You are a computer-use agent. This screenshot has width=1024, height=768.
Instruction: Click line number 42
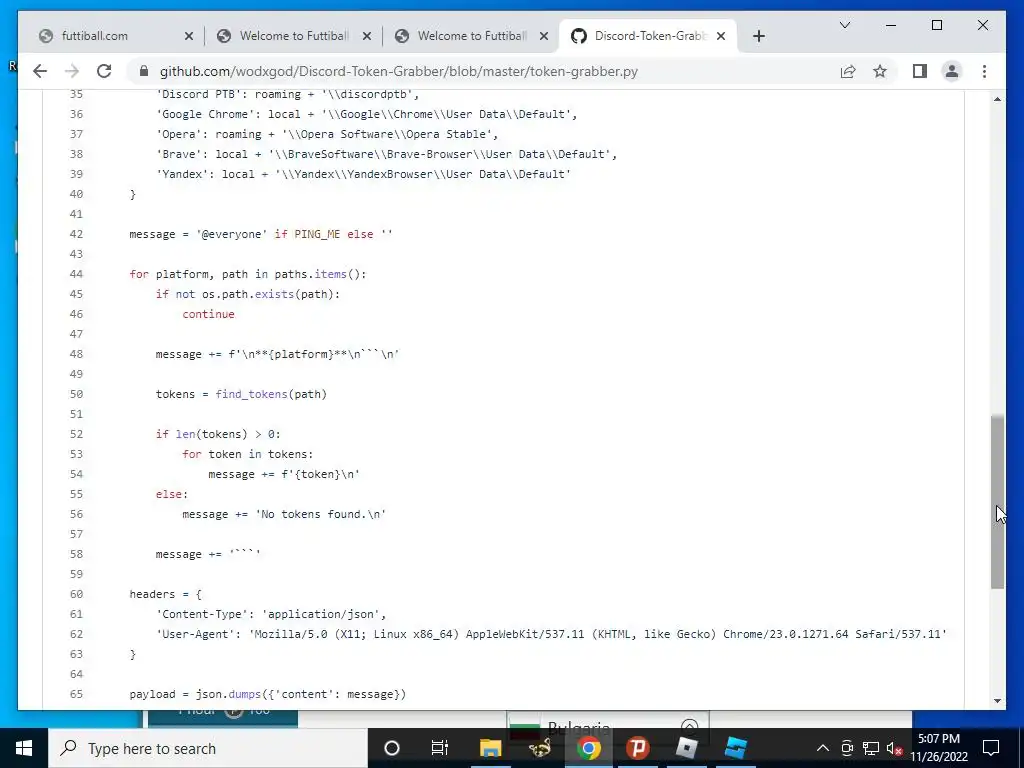[76, 234]
